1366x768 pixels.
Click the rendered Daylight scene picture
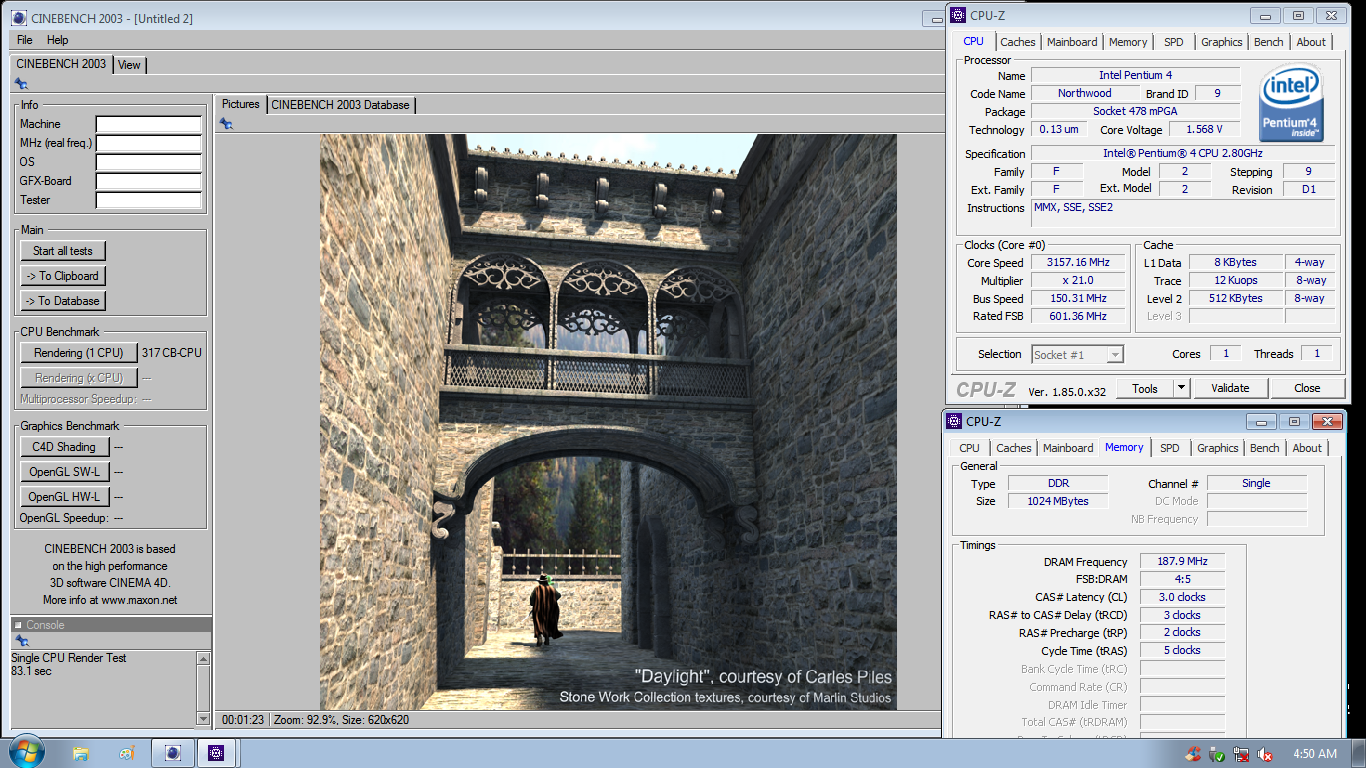pyautogui.click(x=608, y=422)
